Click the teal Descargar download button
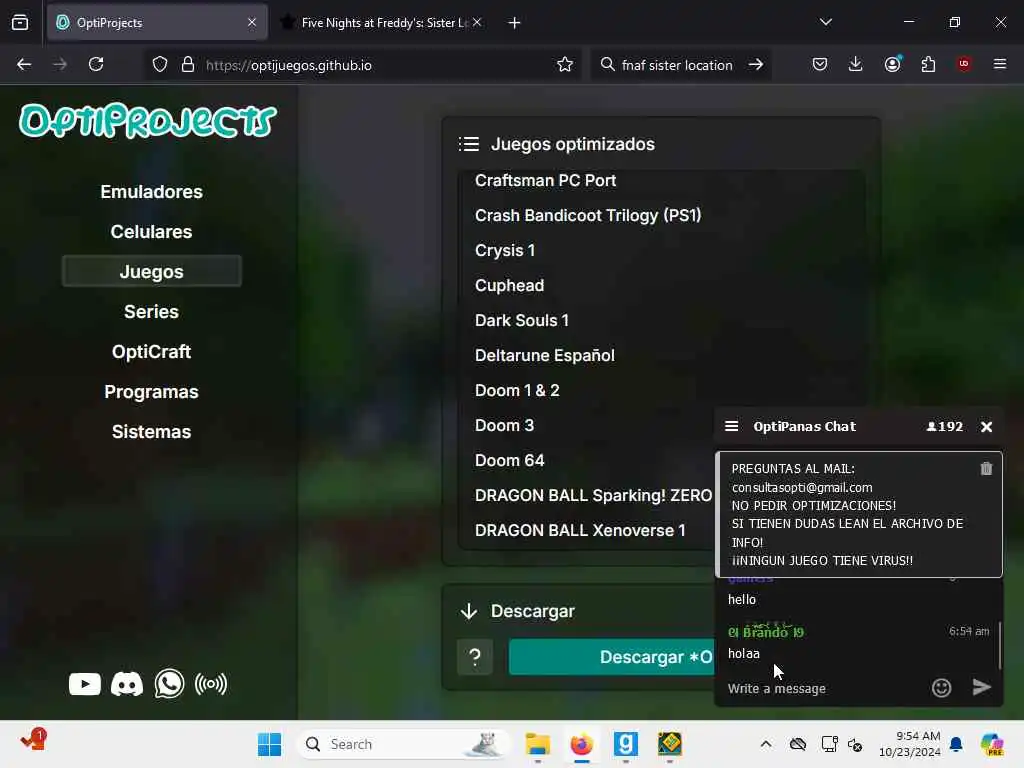The width and height of the screenshot is (1024, 768). (x=612, y=657)
